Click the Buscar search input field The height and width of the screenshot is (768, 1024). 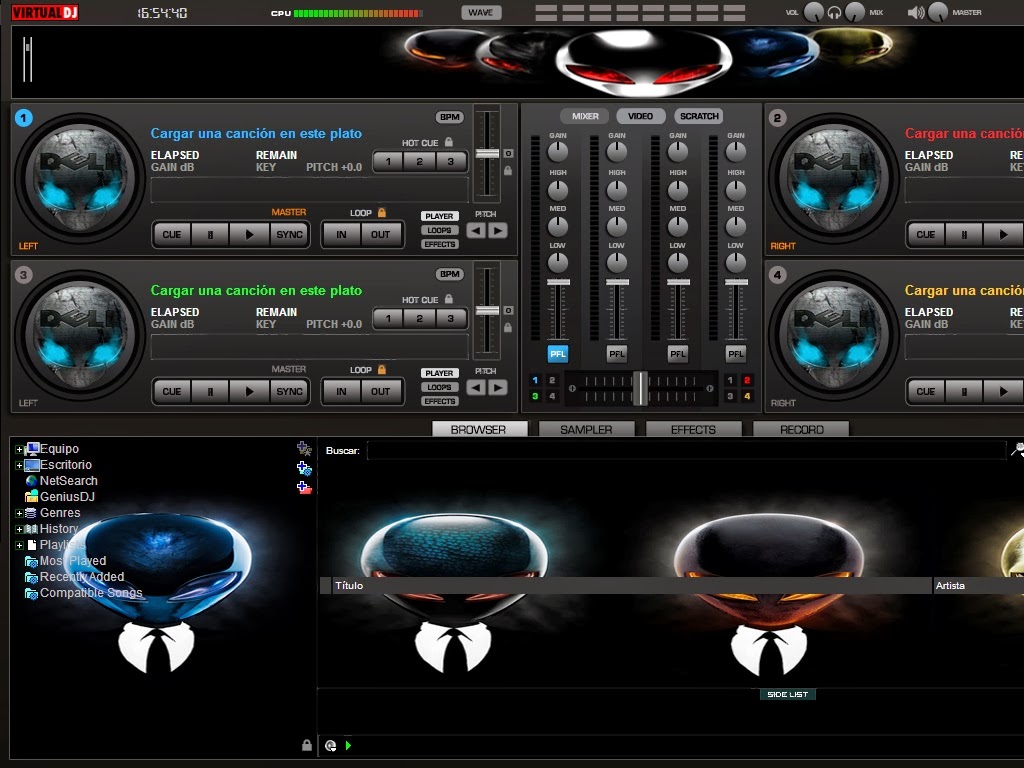point(600,450)
